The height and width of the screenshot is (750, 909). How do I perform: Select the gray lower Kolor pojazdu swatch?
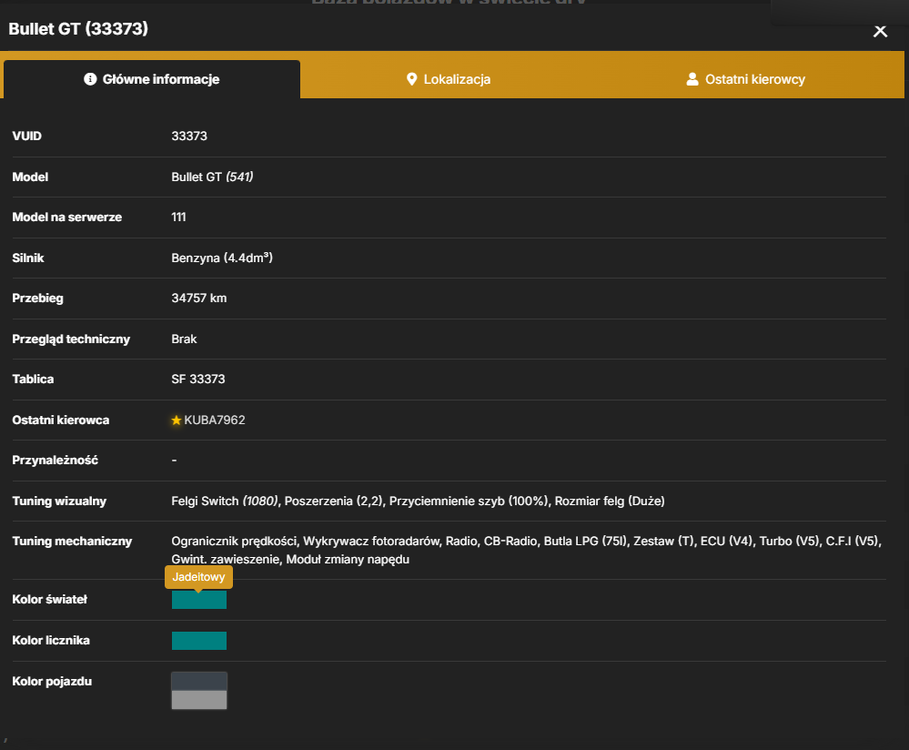(199, 700)
